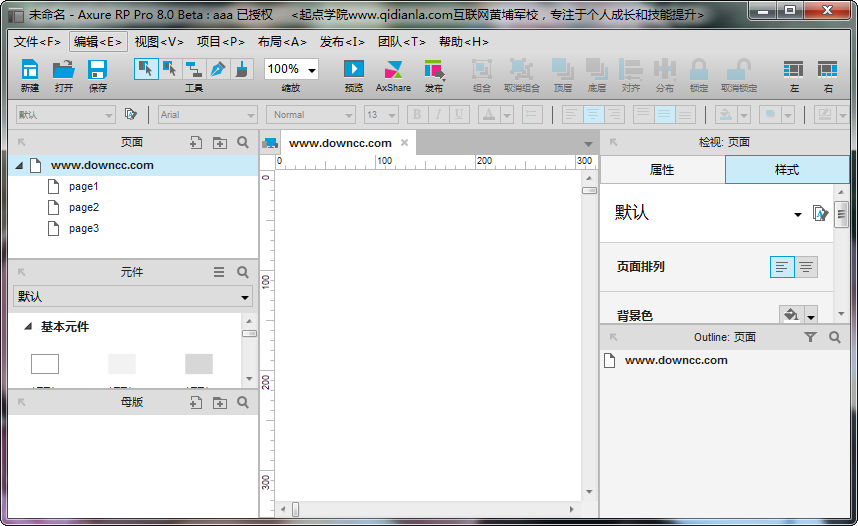Open AxShare from the toolbar
This screenshot has height=526, width=858.
[x=393, y=69]
